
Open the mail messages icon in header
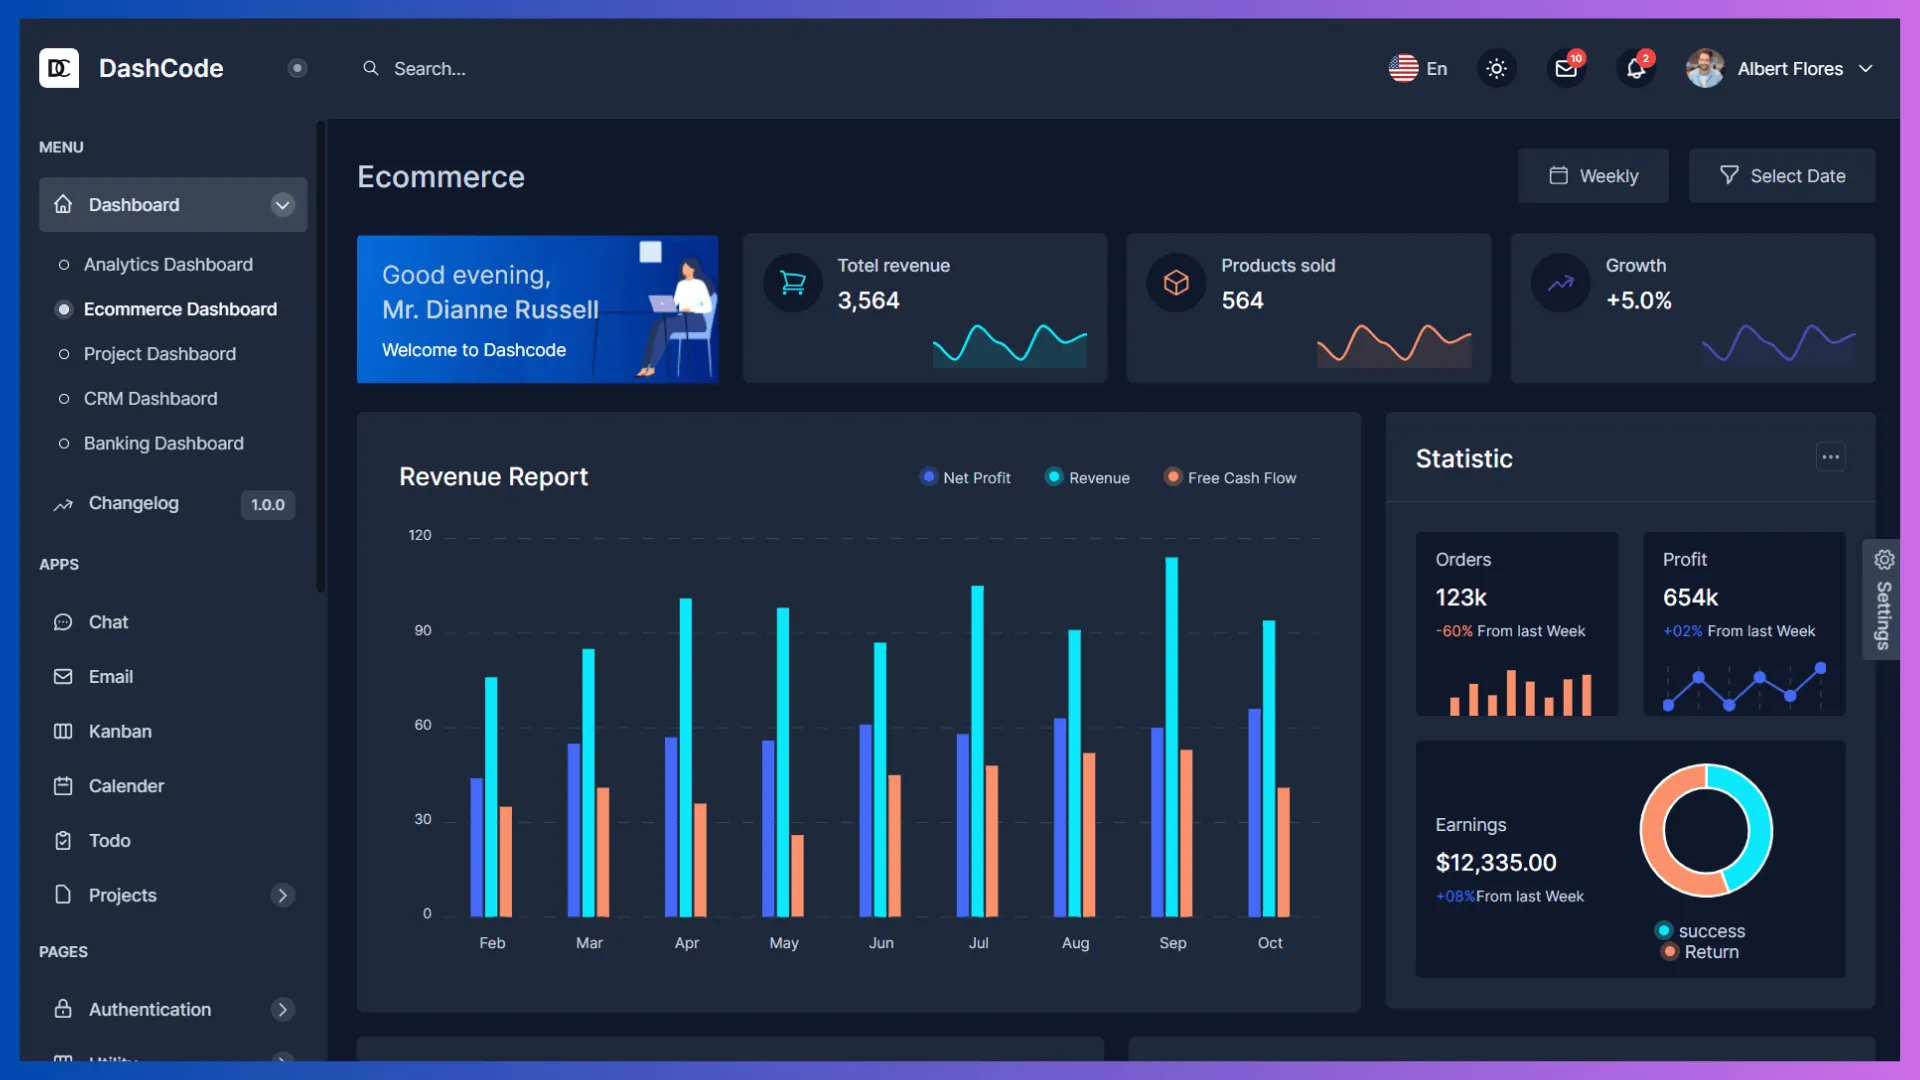[1566, 69]
